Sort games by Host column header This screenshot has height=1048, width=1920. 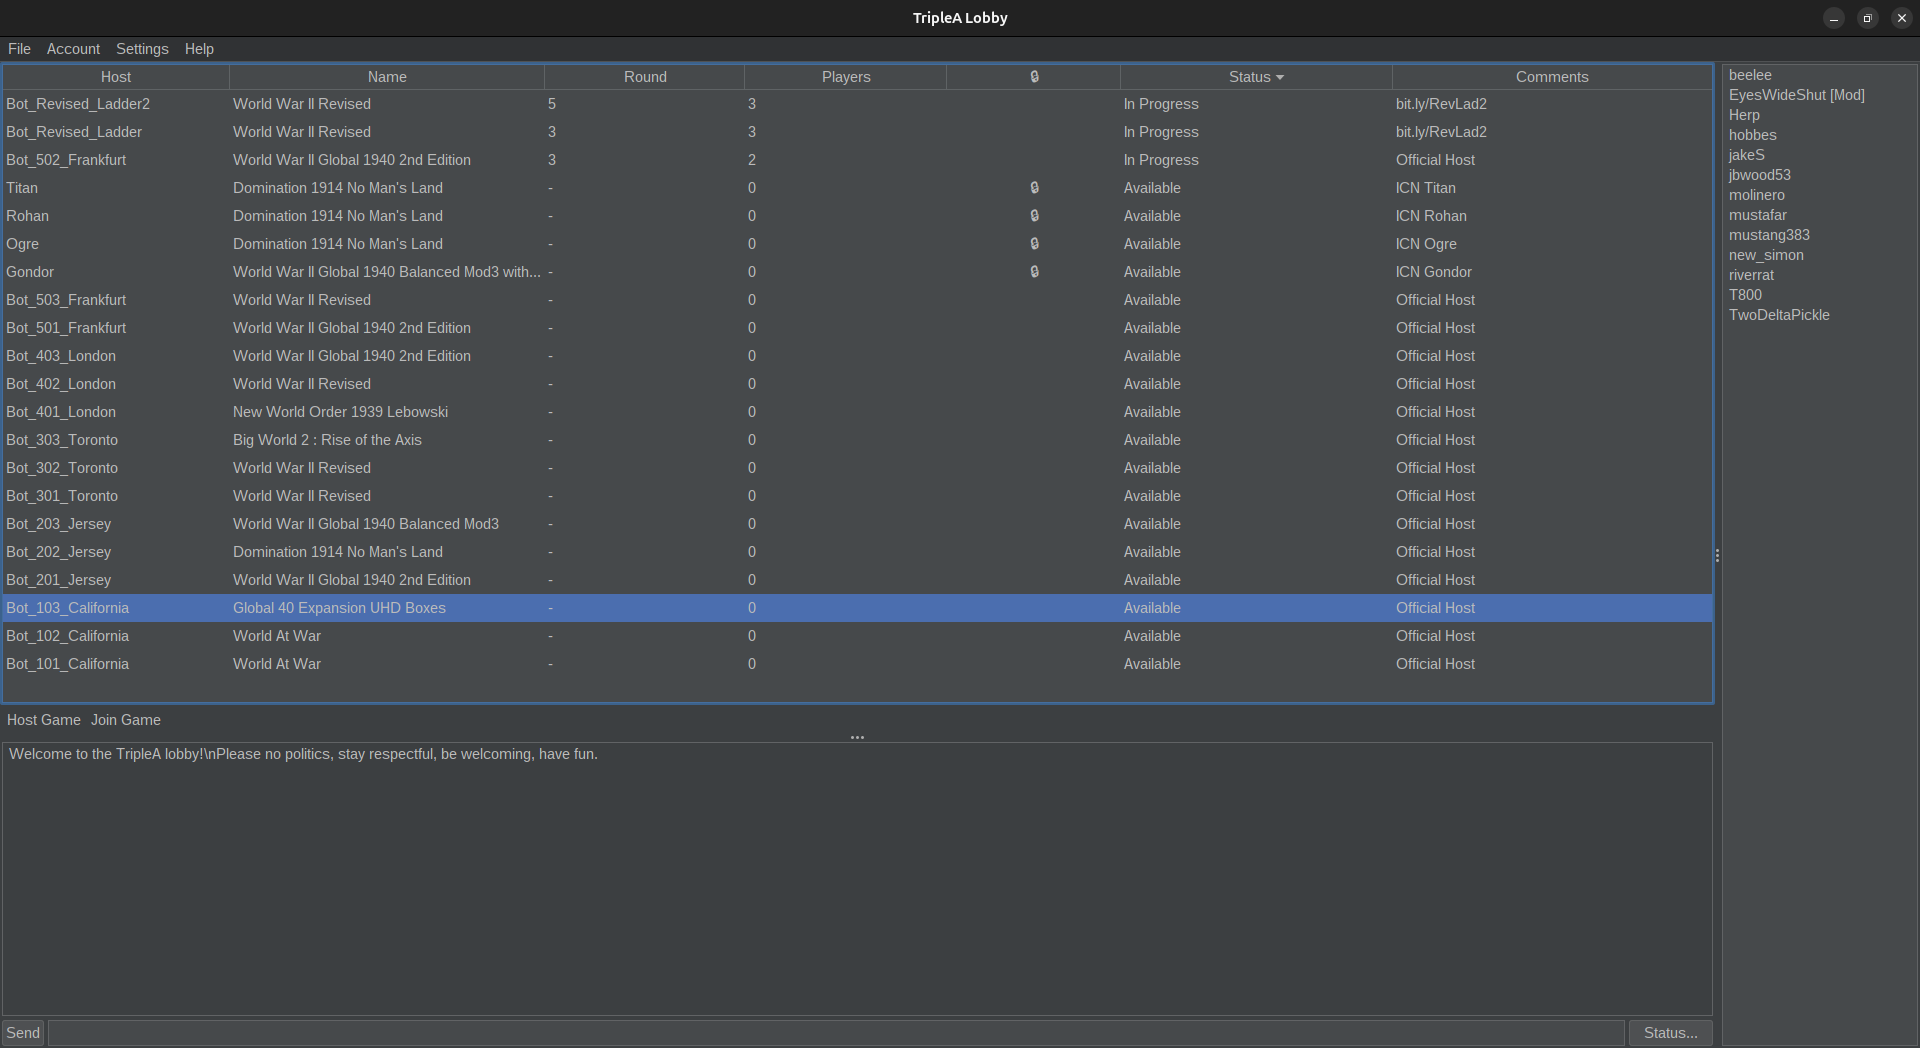[116, 77]
